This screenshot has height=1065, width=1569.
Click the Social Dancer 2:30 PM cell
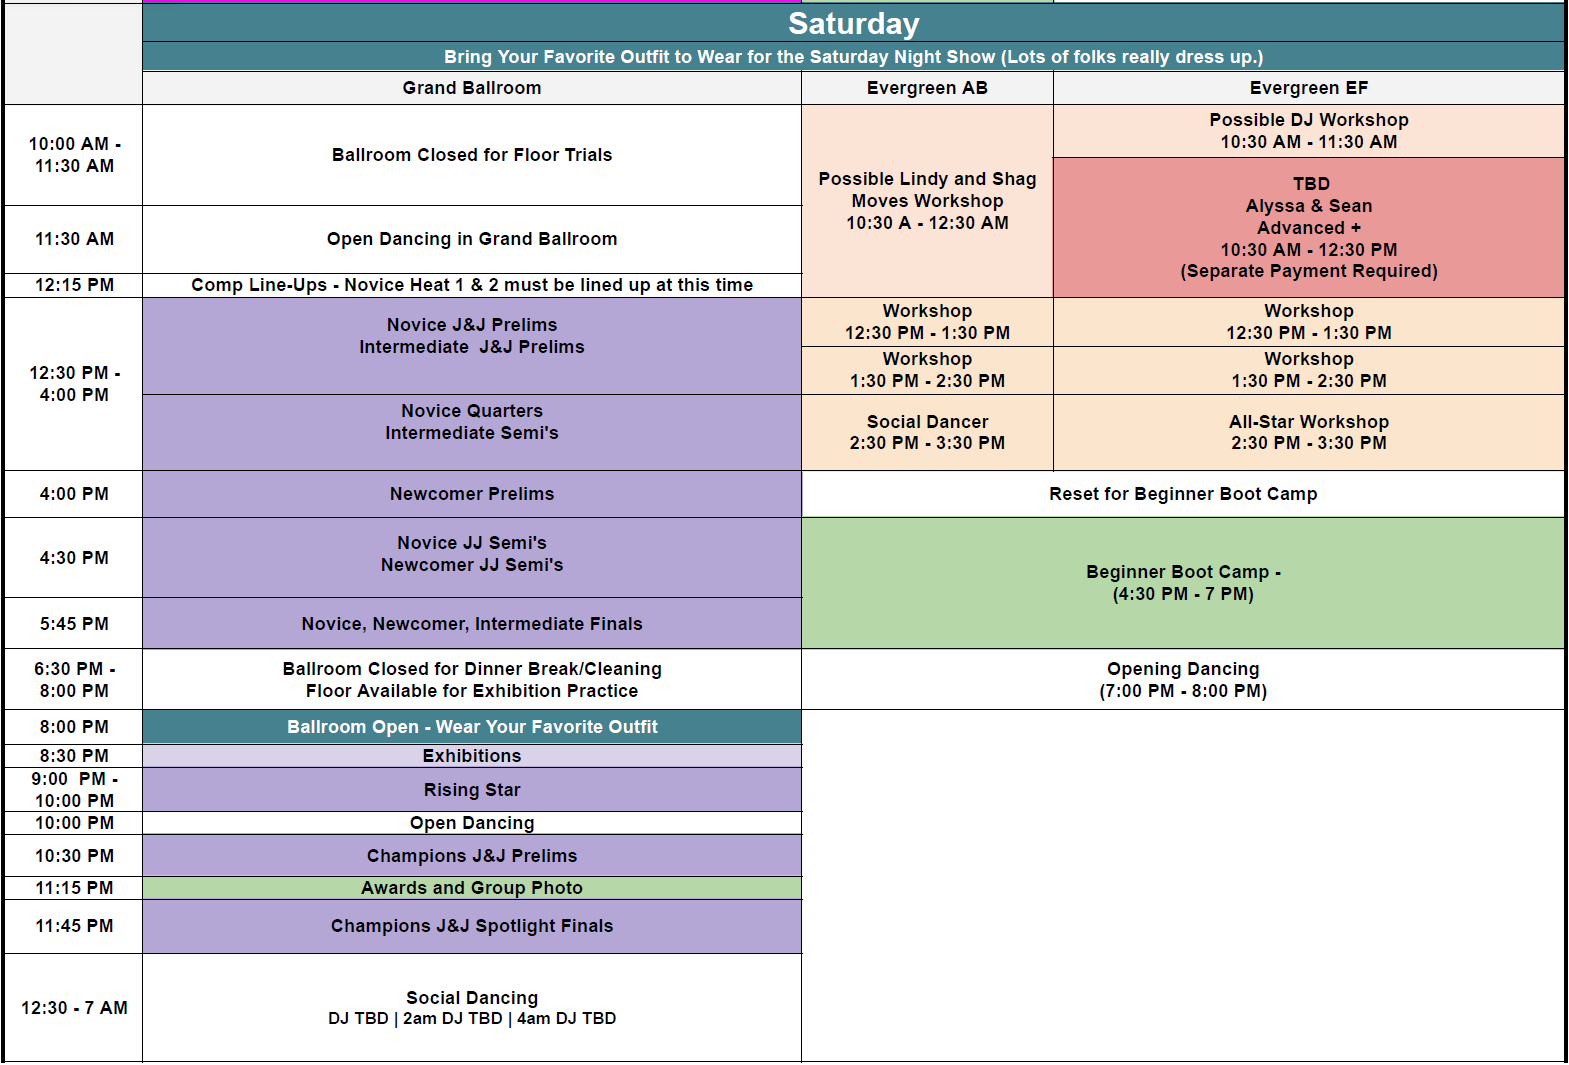pos(927,432)
